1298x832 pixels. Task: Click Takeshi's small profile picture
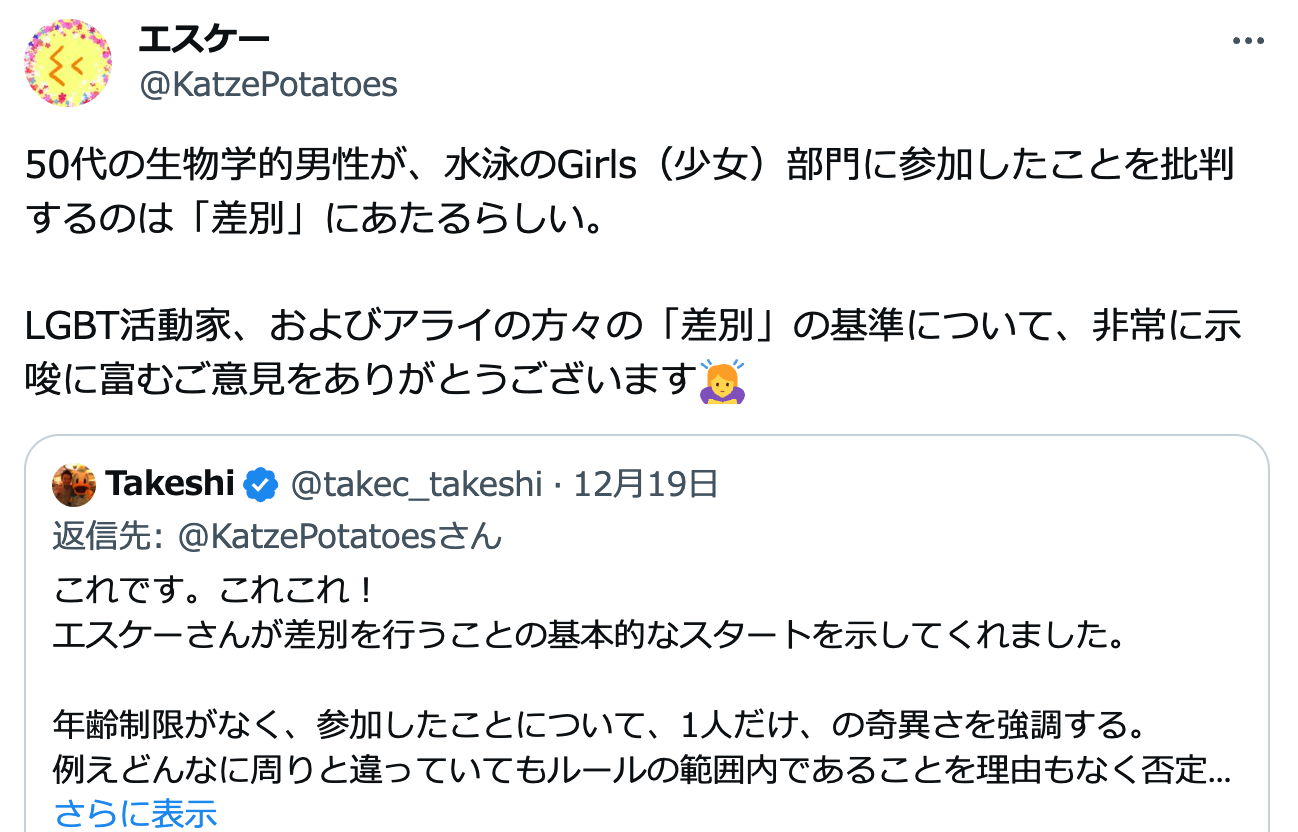click(74, 485)
